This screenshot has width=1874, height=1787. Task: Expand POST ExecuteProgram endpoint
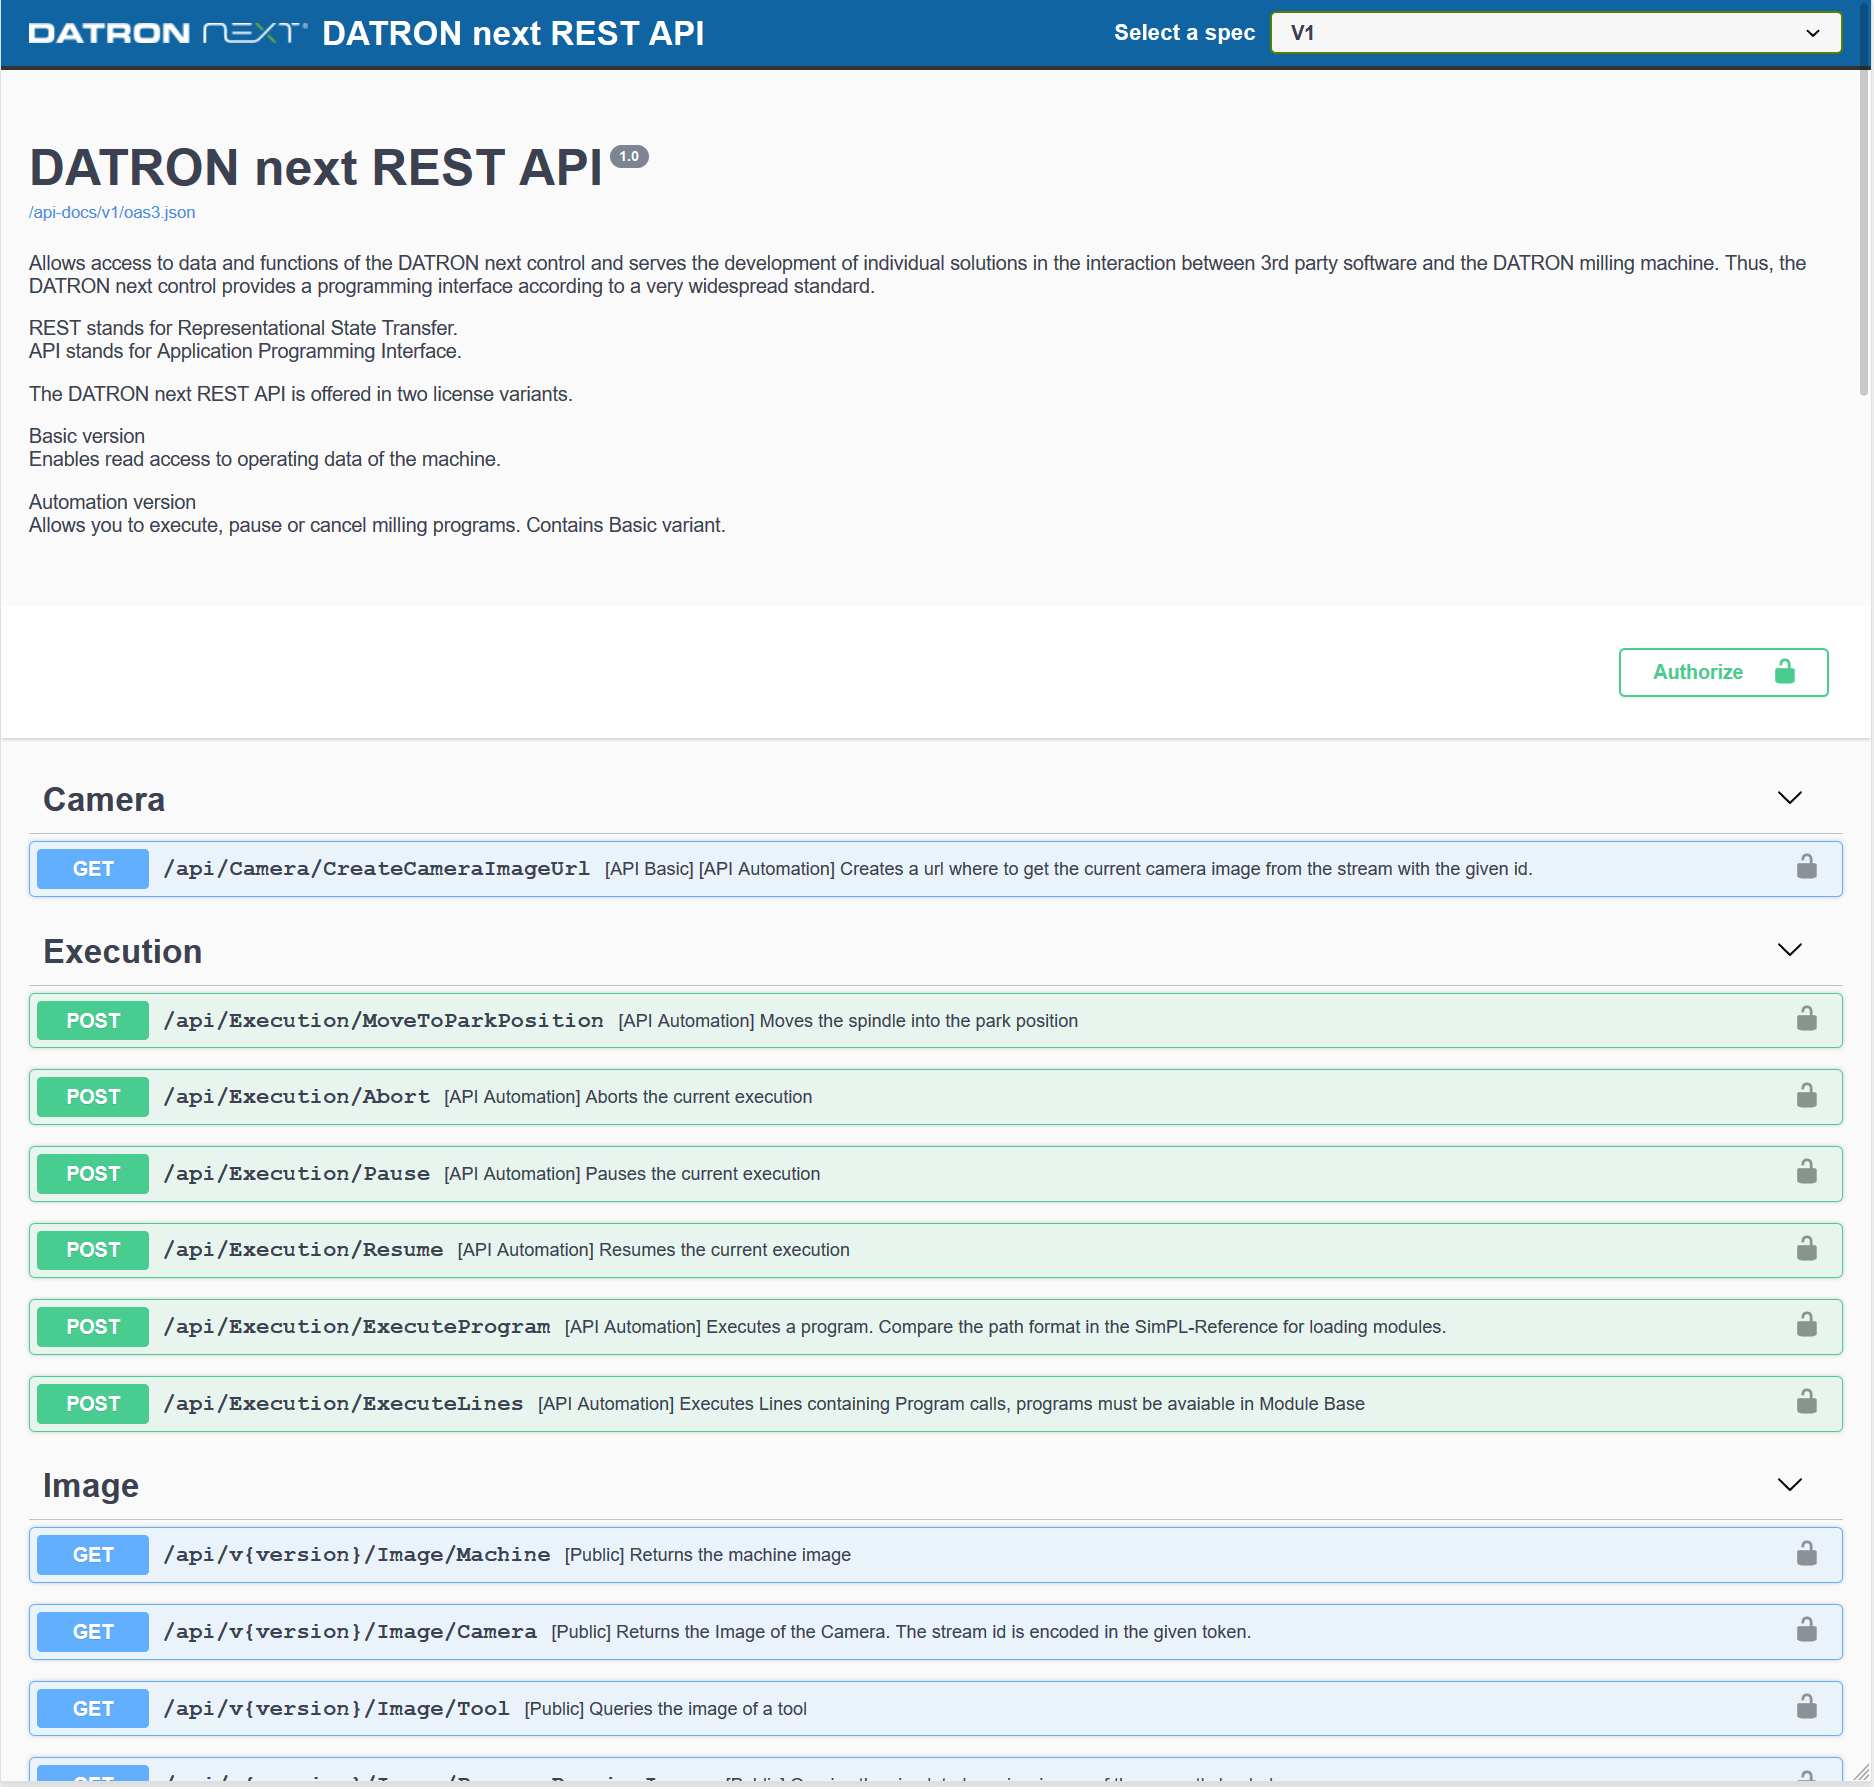[935, 1327]
